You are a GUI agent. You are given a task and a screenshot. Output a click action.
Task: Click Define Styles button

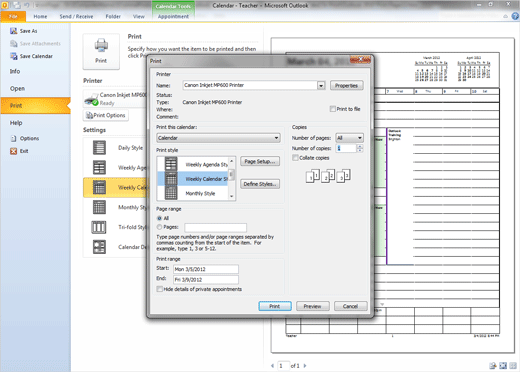tap(260, 184)
